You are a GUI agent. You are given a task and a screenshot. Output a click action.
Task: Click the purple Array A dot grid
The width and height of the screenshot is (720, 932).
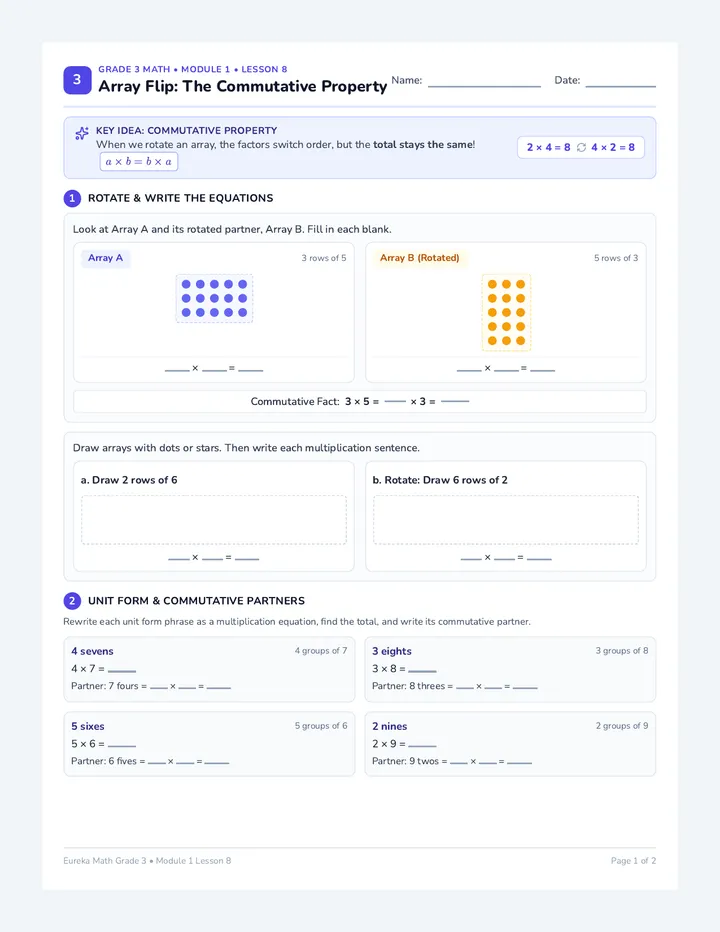click(214, 298)
